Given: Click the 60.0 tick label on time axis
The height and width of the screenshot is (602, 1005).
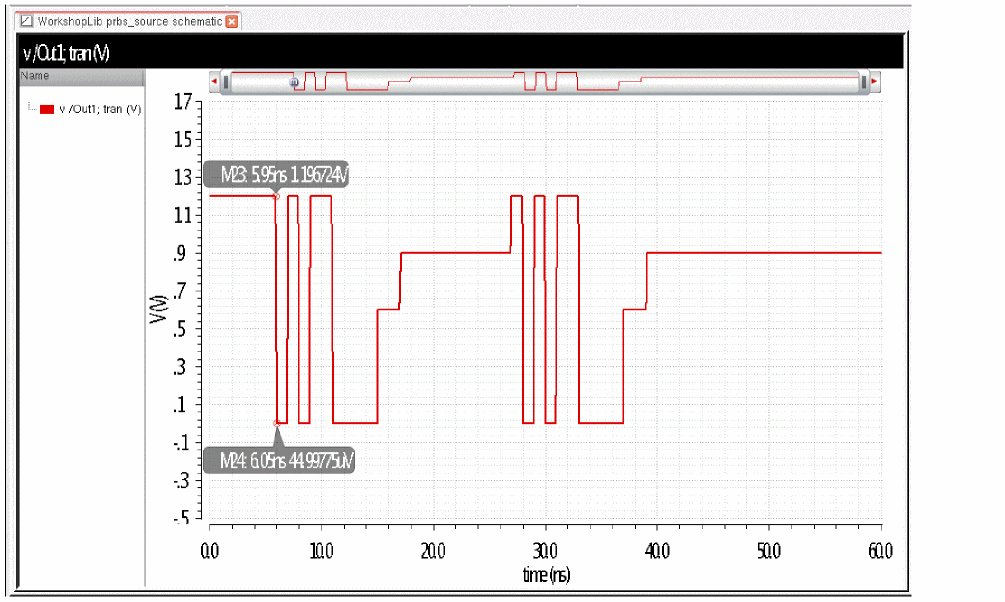Looking at the screenshot, I should tap(880, 550).
